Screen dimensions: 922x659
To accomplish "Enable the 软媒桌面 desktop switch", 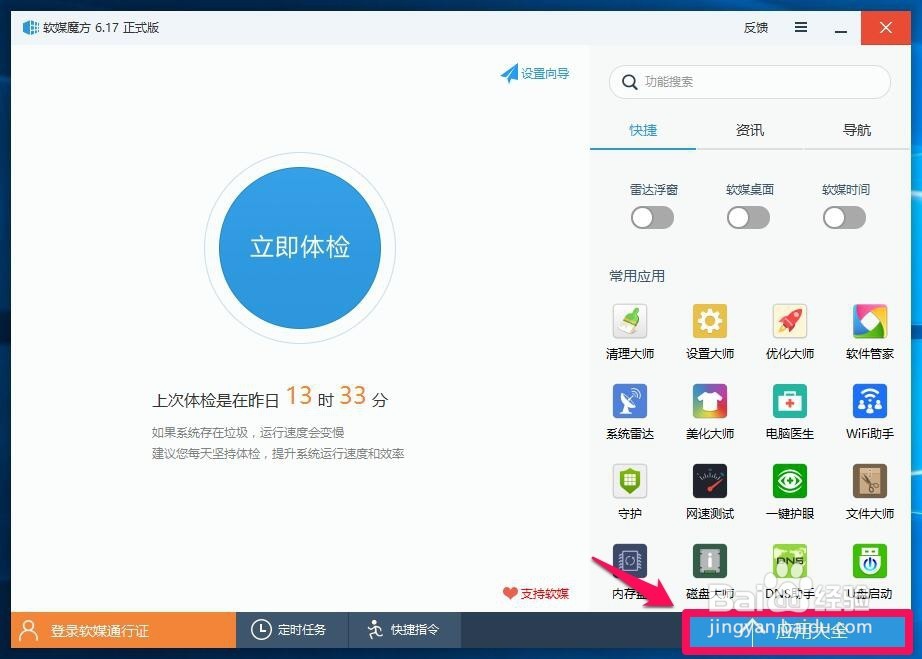I will pyautogui.click(x=747, y=217).
